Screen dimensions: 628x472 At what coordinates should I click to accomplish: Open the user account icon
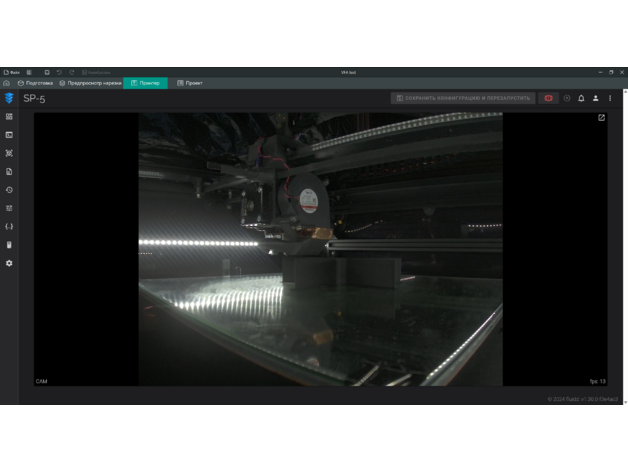[x=596, y=98]
